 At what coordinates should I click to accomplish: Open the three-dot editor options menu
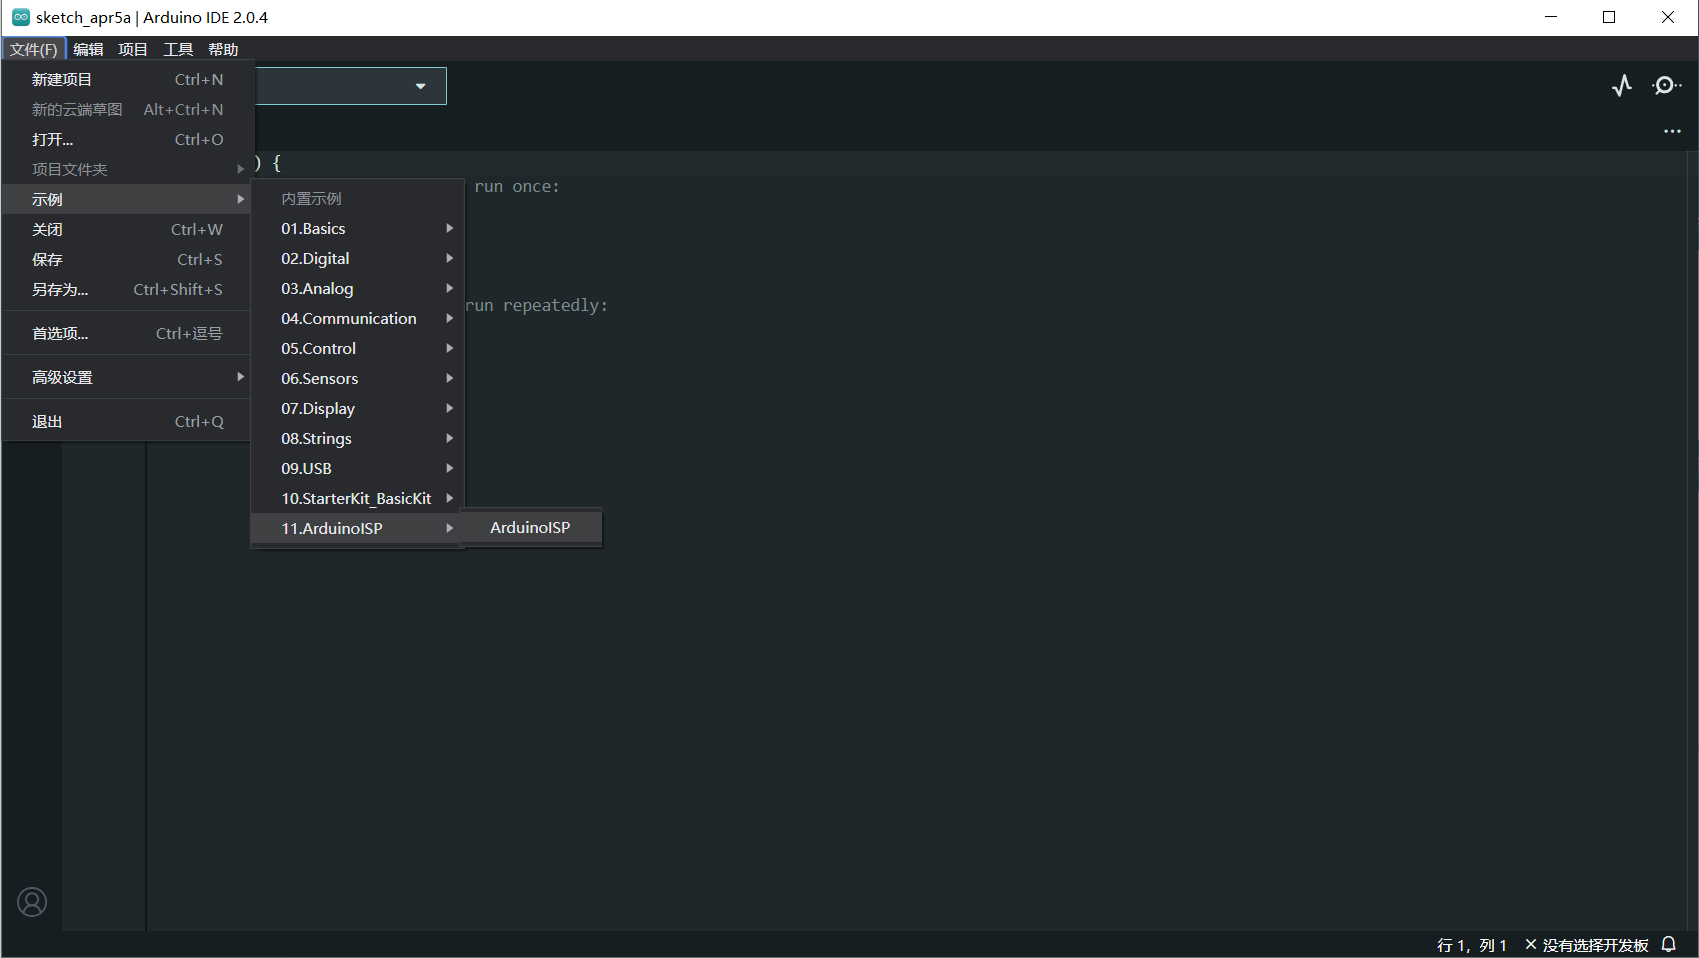(x=1672, y=131)
